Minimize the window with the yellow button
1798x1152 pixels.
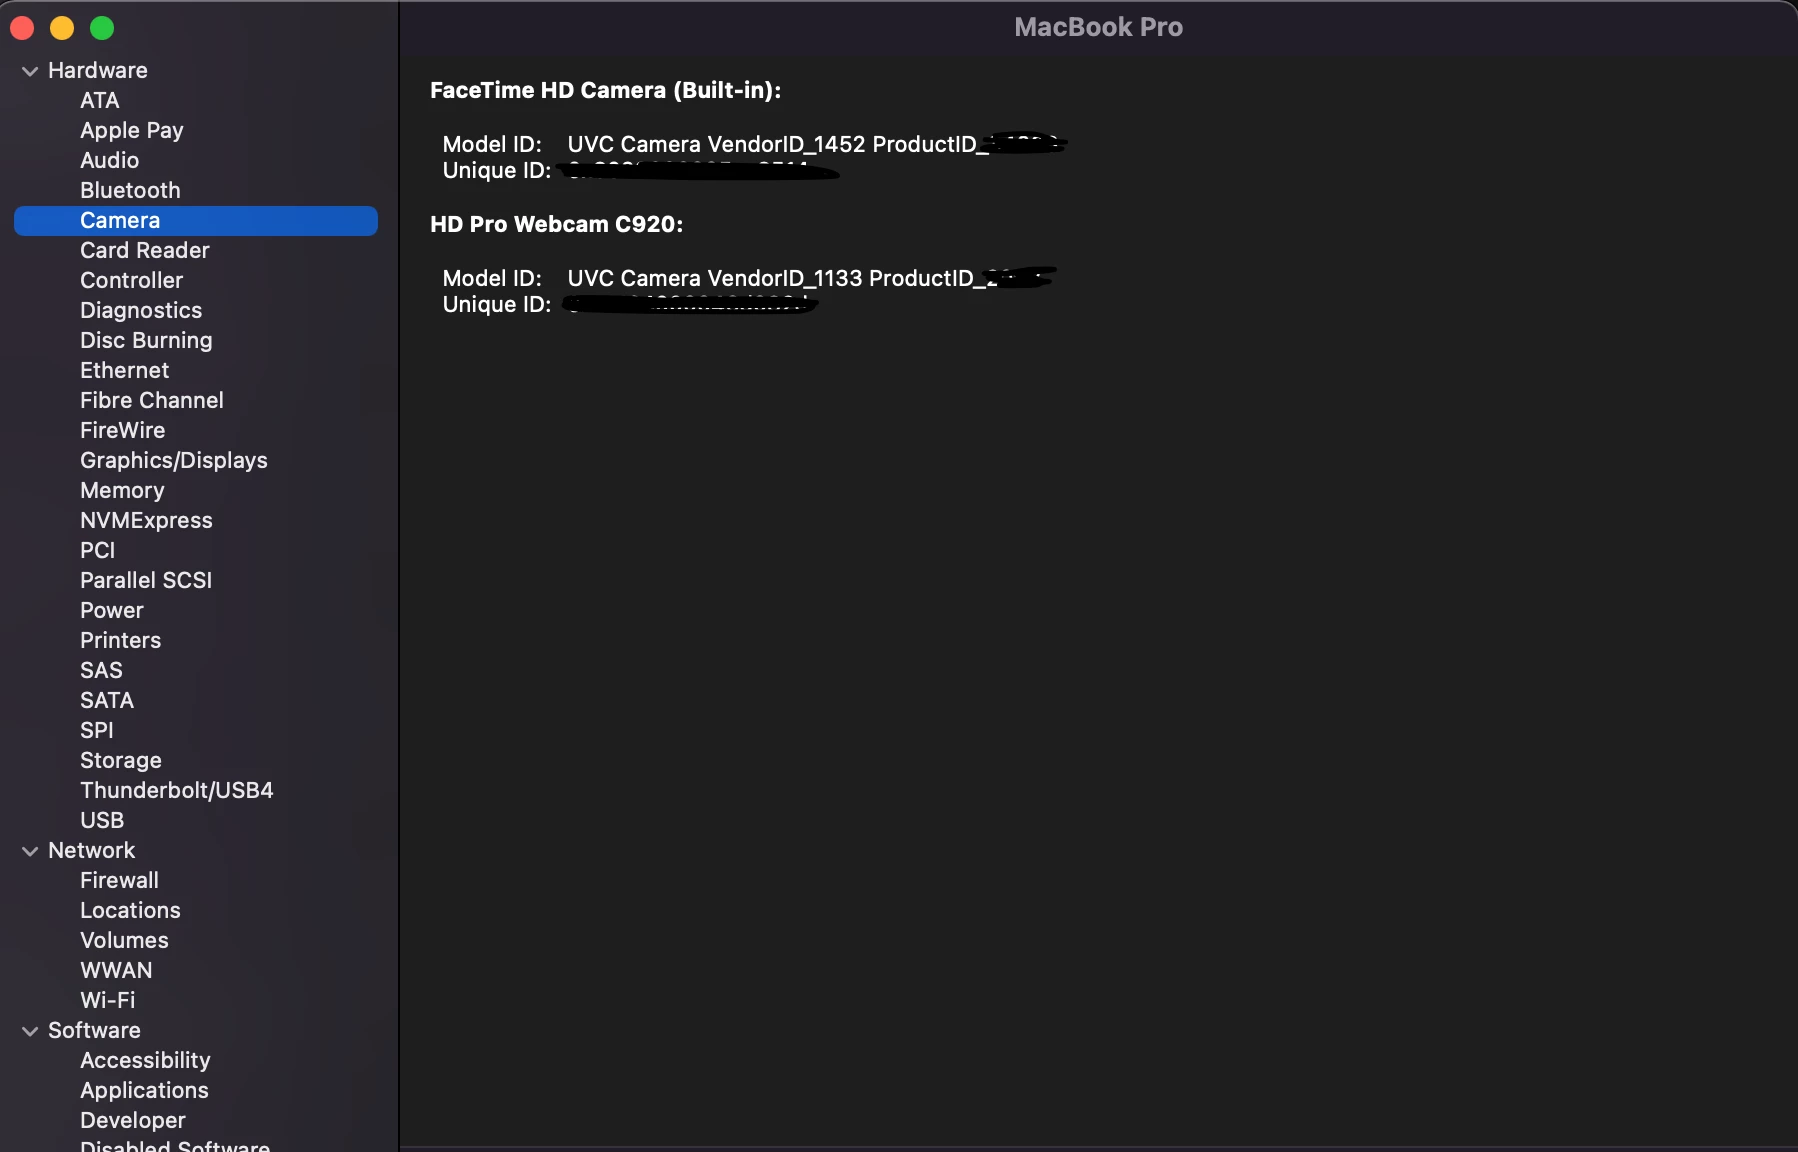click(x=62, y=29)
